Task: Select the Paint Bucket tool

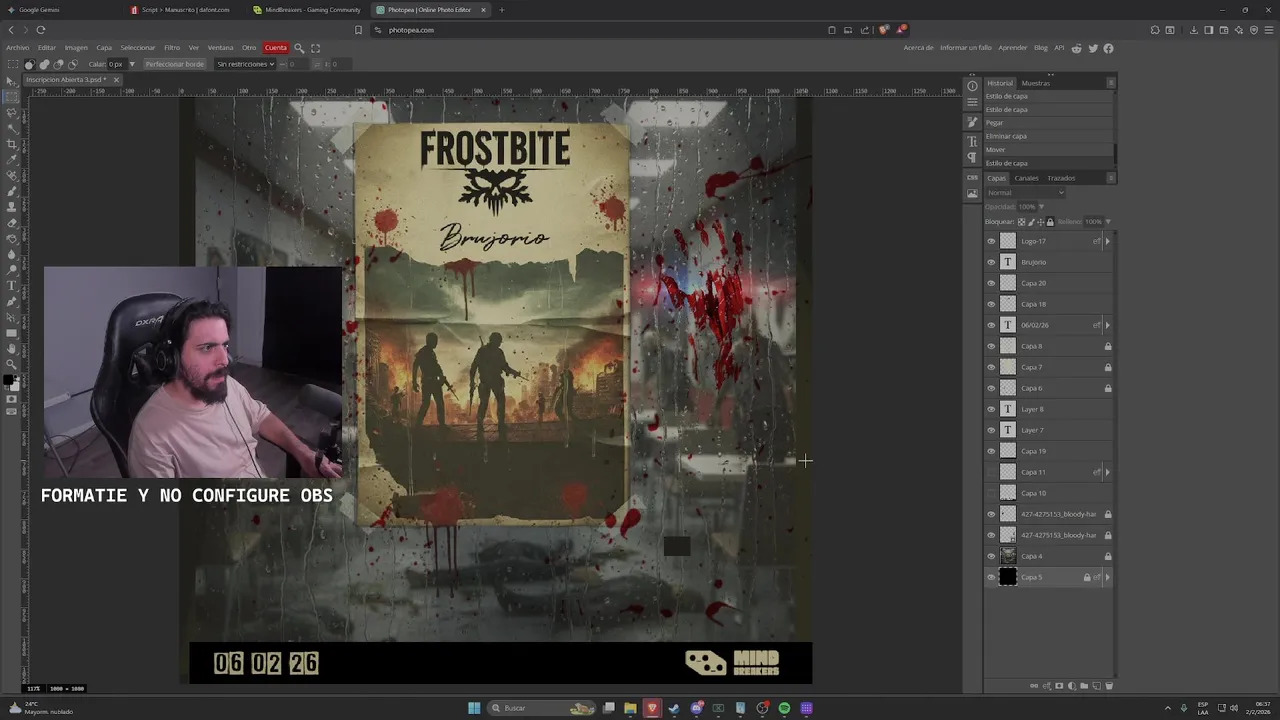Action: [12, 238]
